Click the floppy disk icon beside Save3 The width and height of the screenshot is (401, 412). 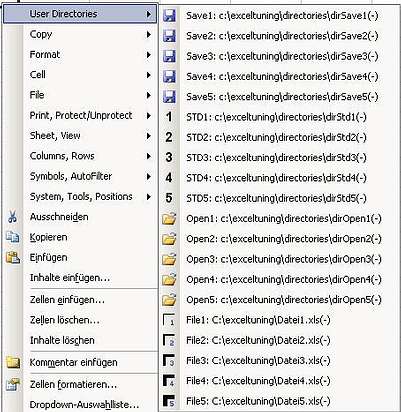tap(169, 57)
